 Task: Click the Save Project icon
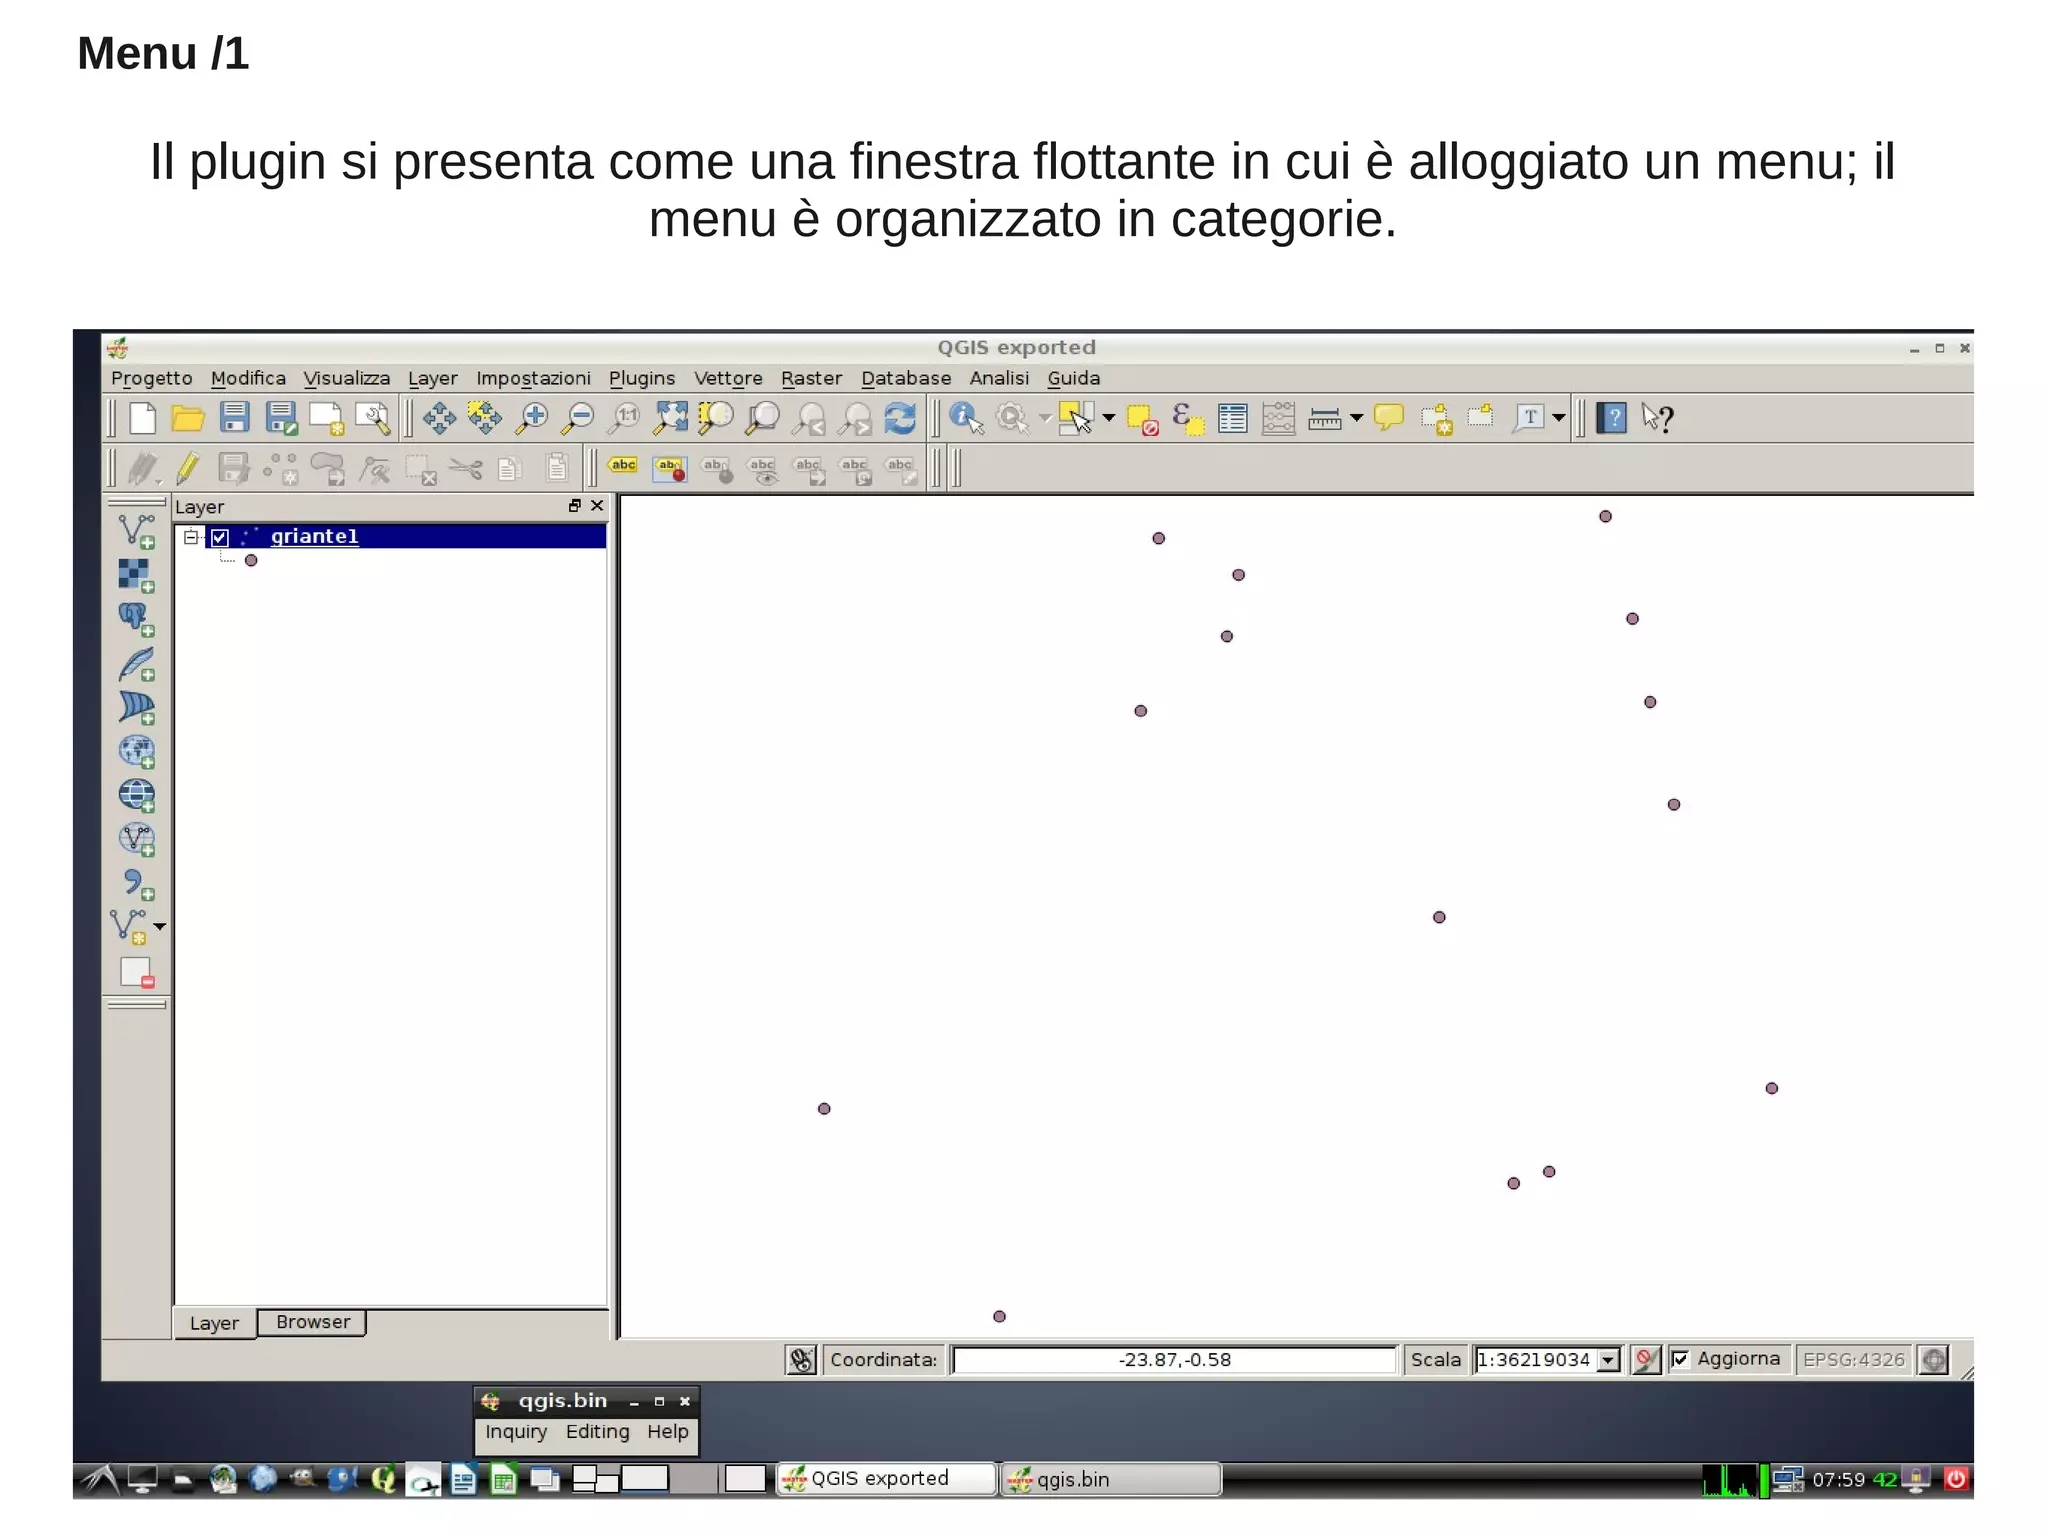click(x=234, y=417)
